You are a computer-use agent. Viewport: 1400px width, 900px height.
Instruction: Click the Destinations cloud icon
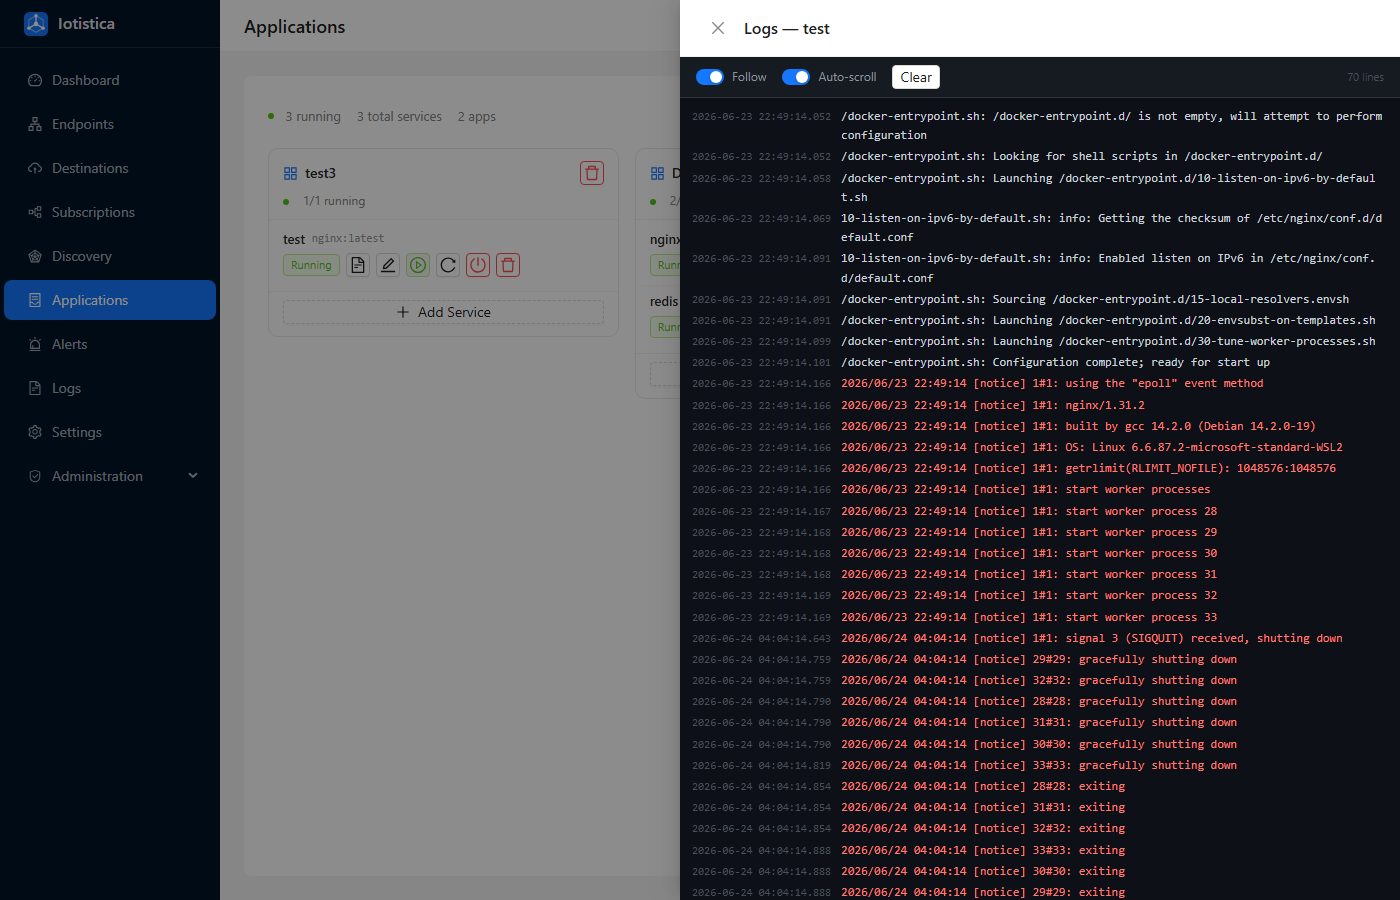[35, 168]
